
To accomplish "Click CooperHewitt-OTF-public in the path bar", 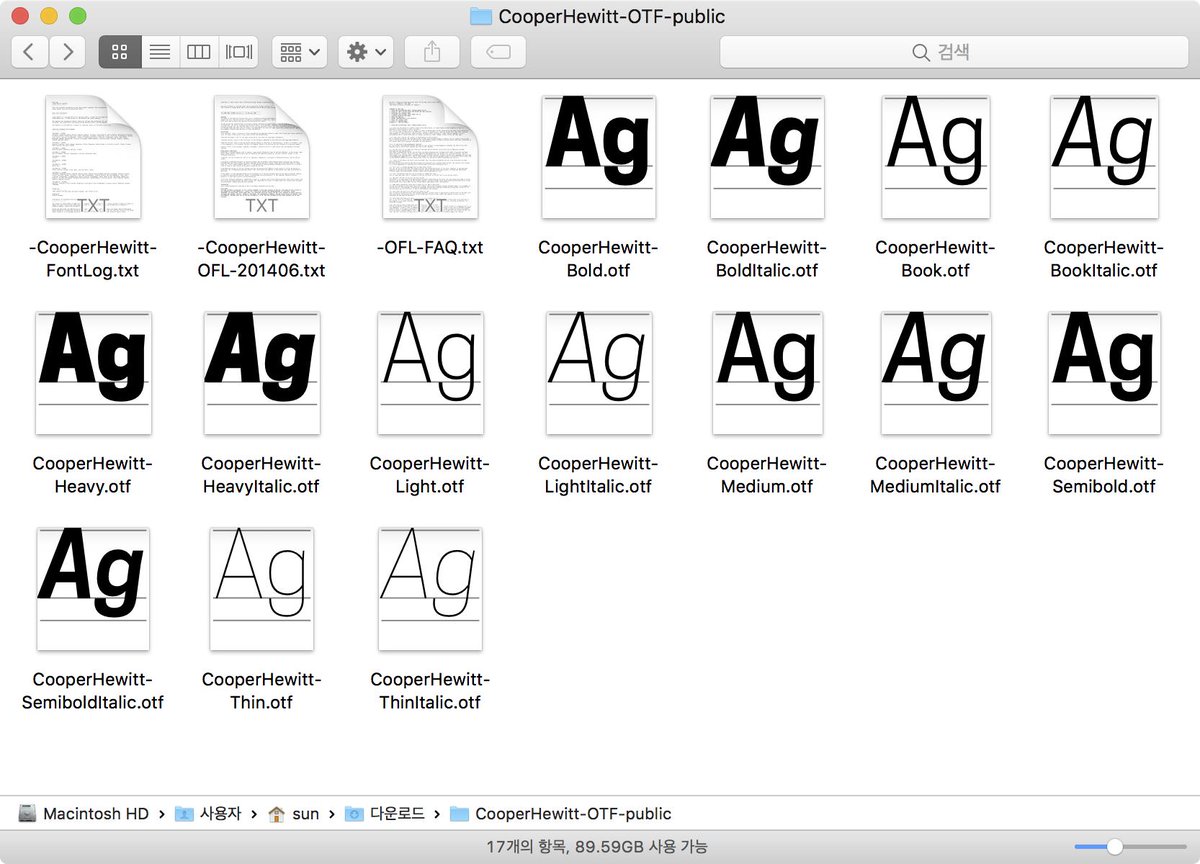I will click(x=561, y=814).
